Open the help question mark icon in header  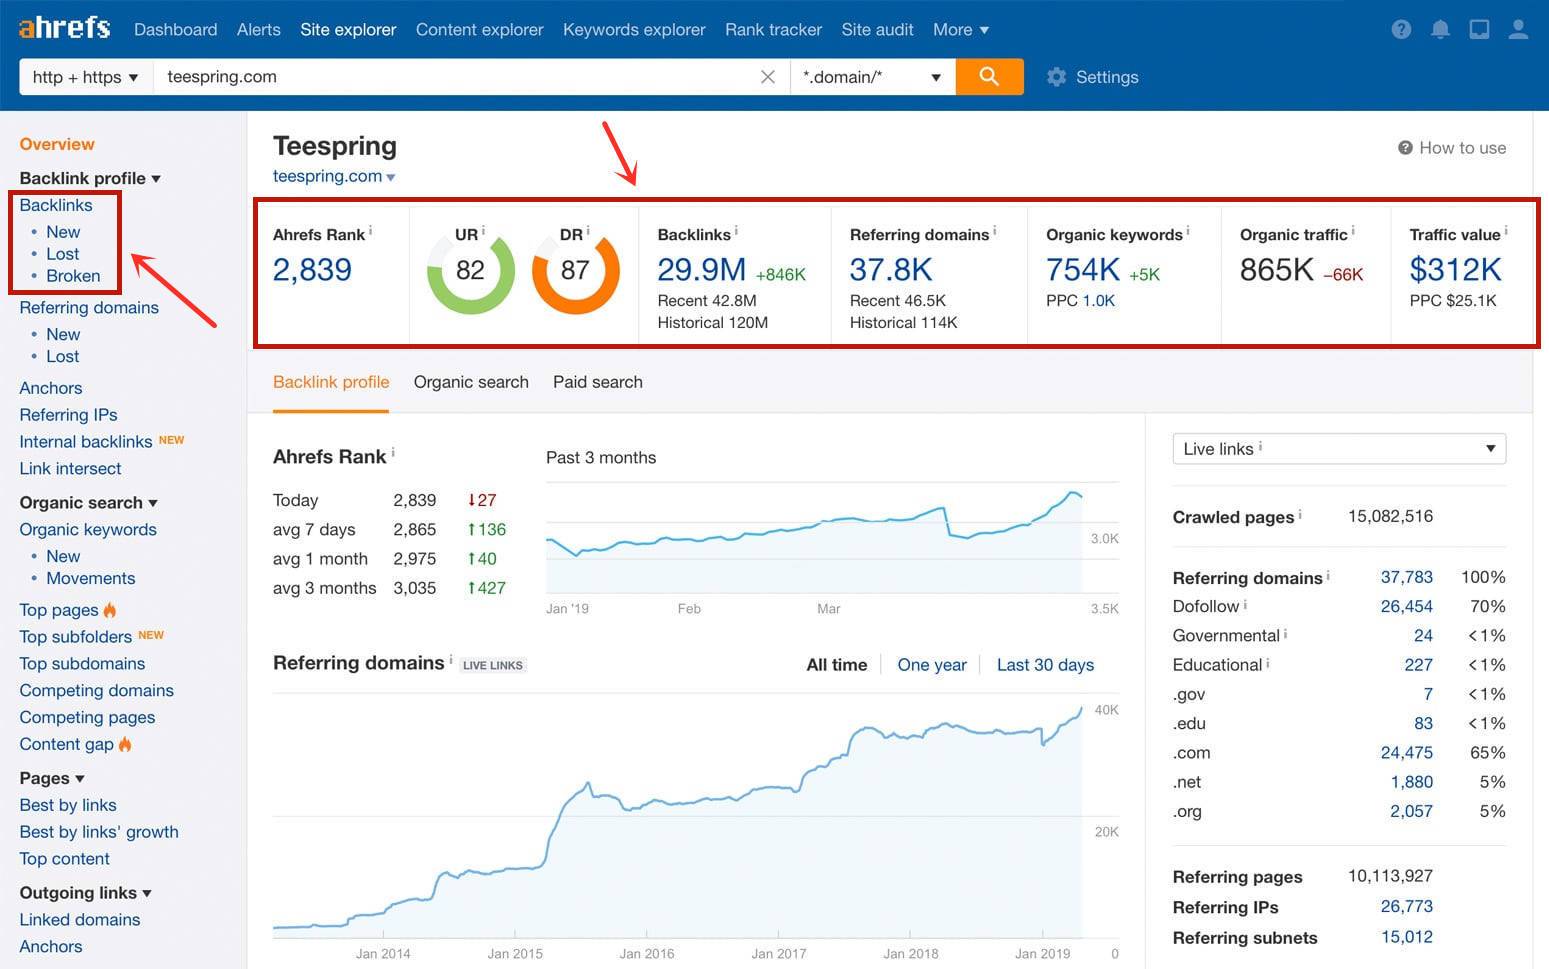(1401, 29)
